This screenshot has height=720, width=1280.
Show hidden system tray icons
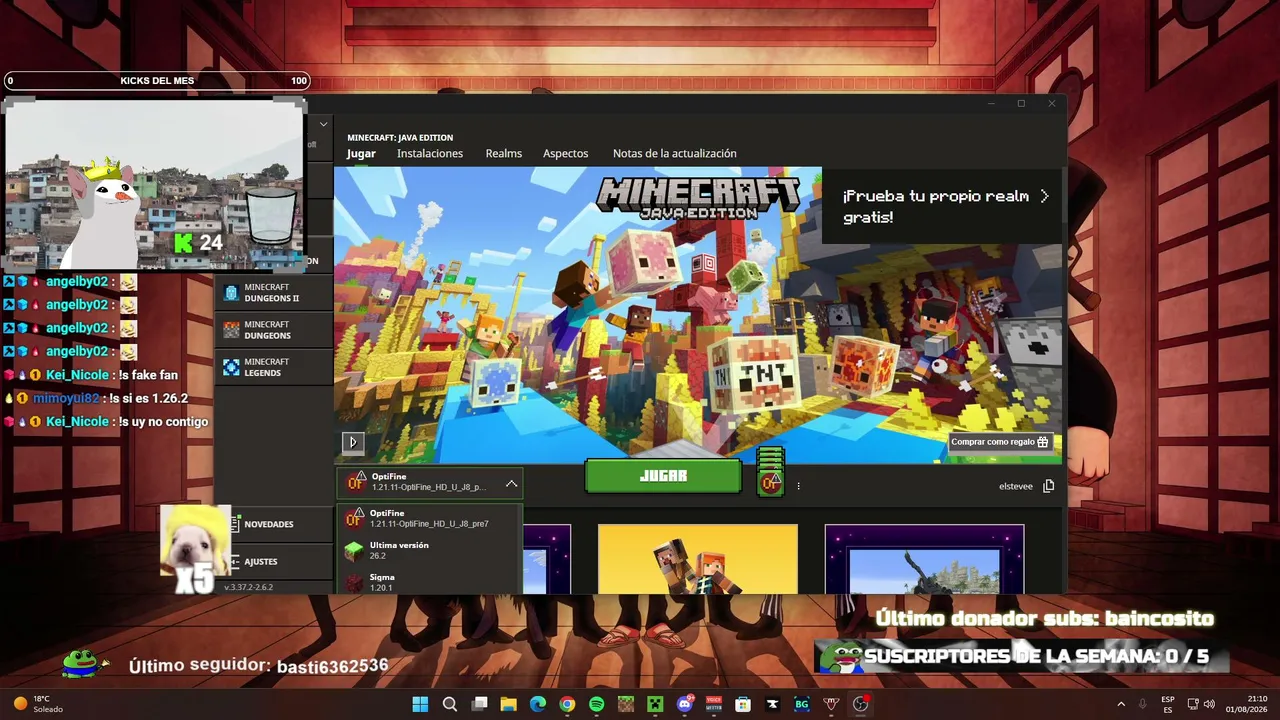click(x=1121, y=704)
